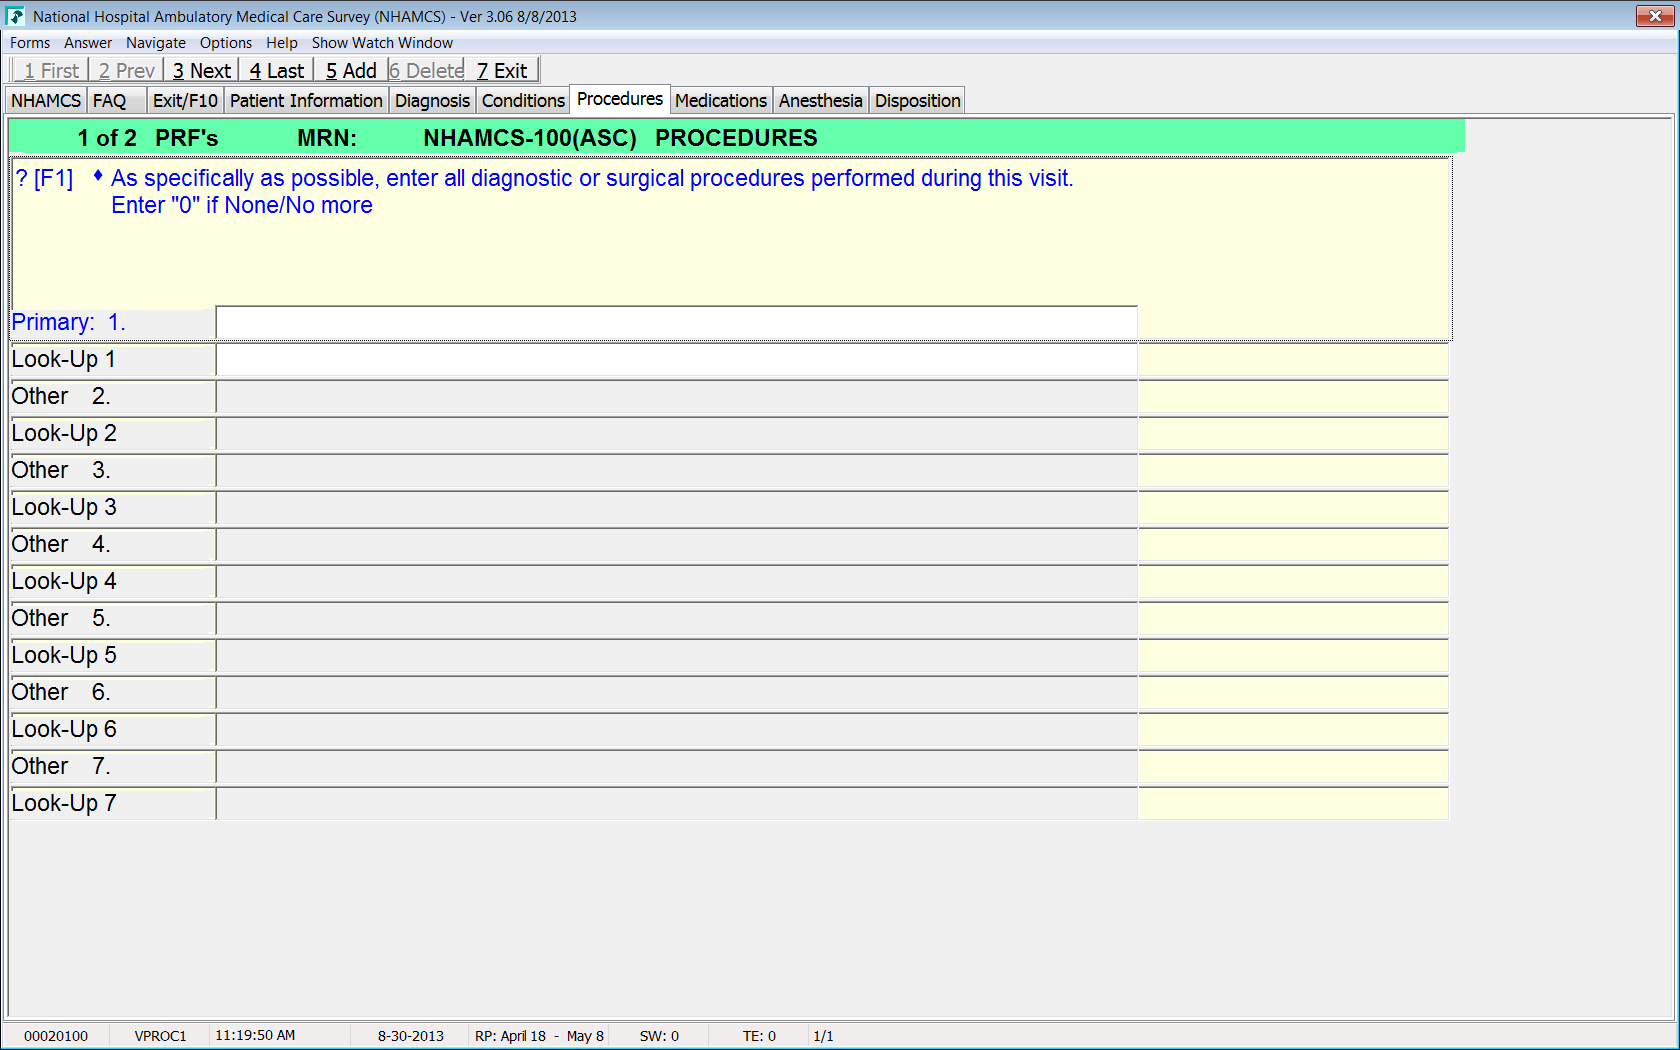This screenshot has height=1050, width=1680.
Task: Click the NHAMCS application icon in title bar
Action: click(15, 16)
